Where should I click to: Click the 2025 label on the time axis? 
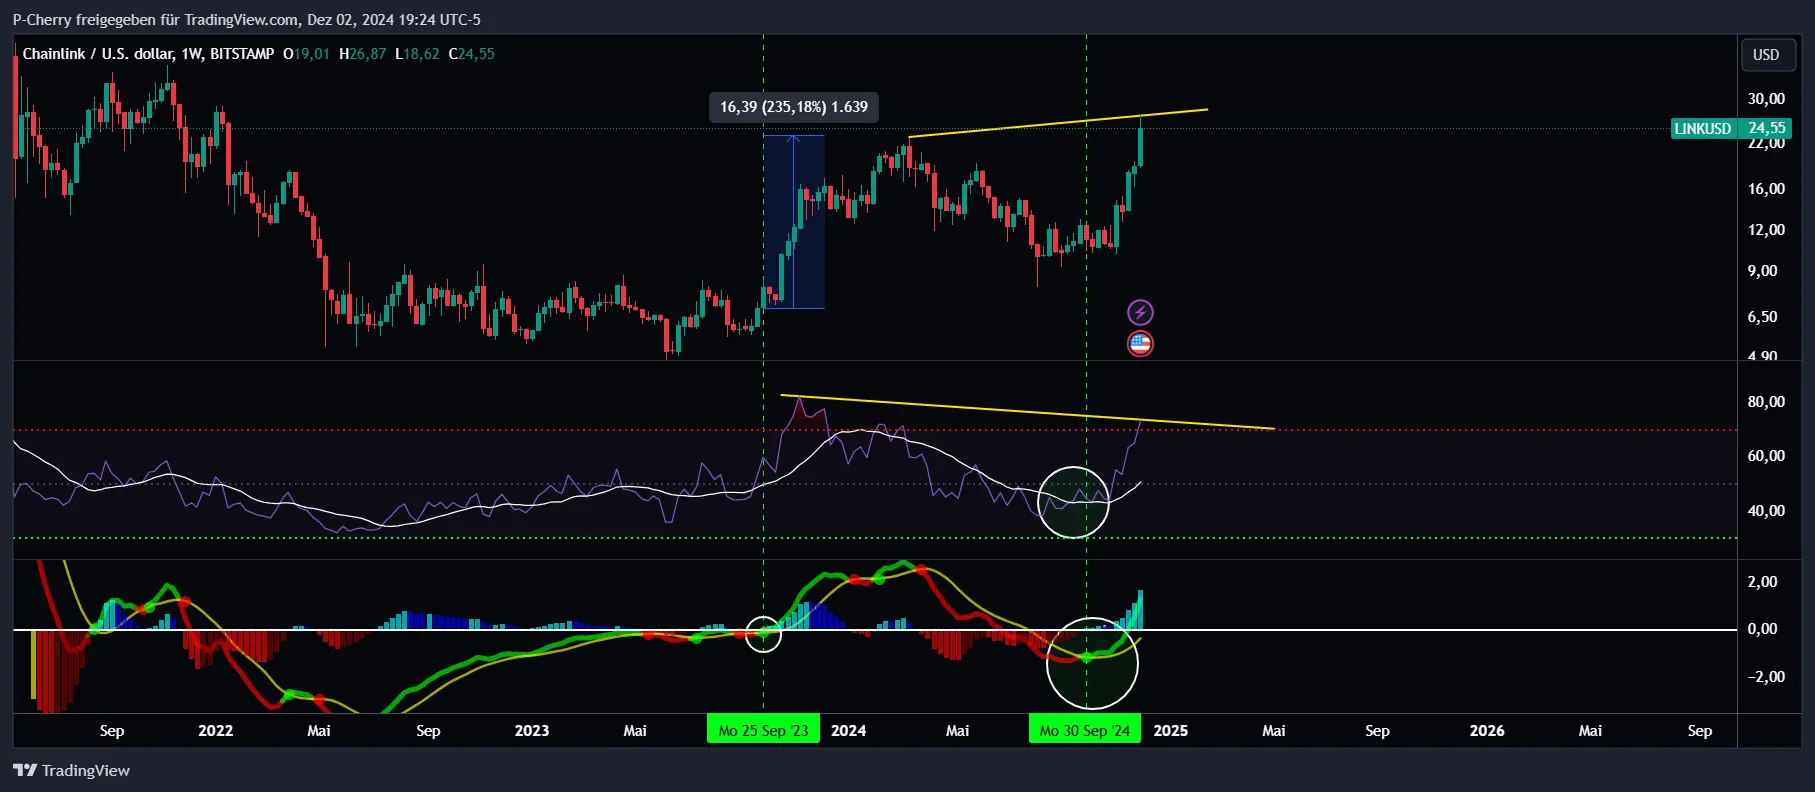pos(1170,730)
